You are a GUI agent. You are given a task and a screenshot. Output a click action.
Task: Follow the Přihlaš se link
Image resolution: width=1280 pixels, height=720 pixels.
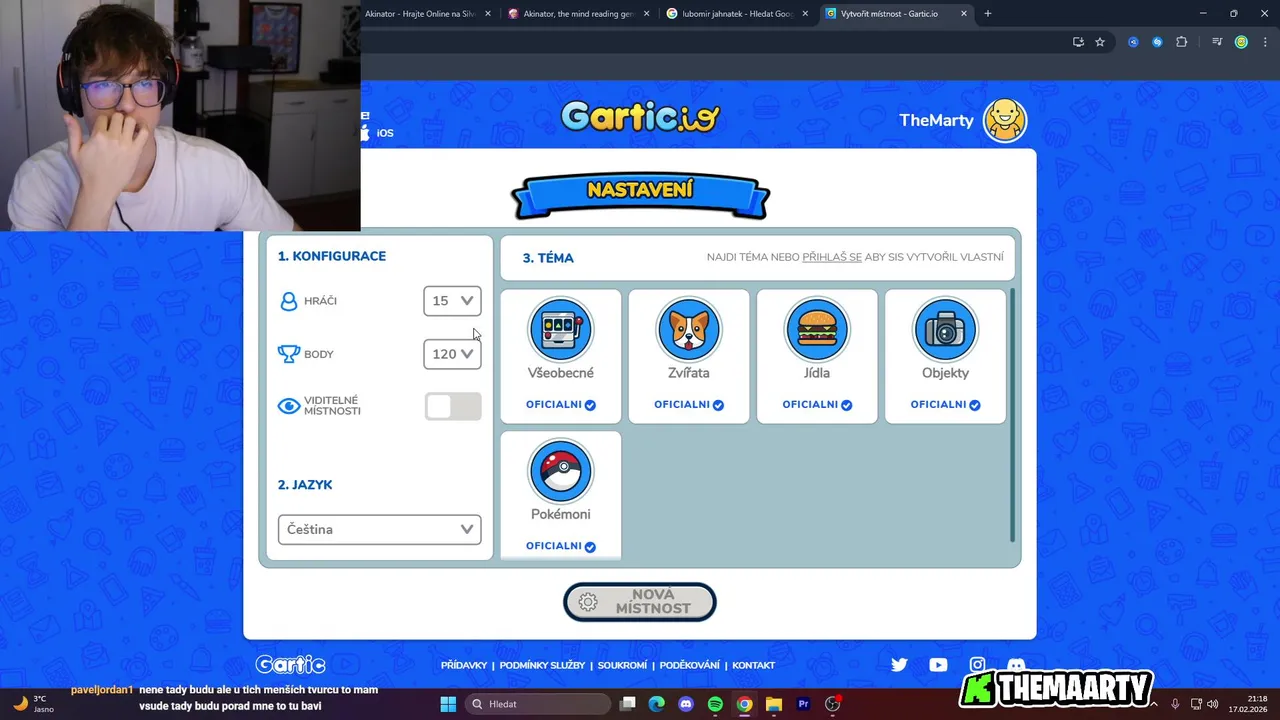click(832, 257)
